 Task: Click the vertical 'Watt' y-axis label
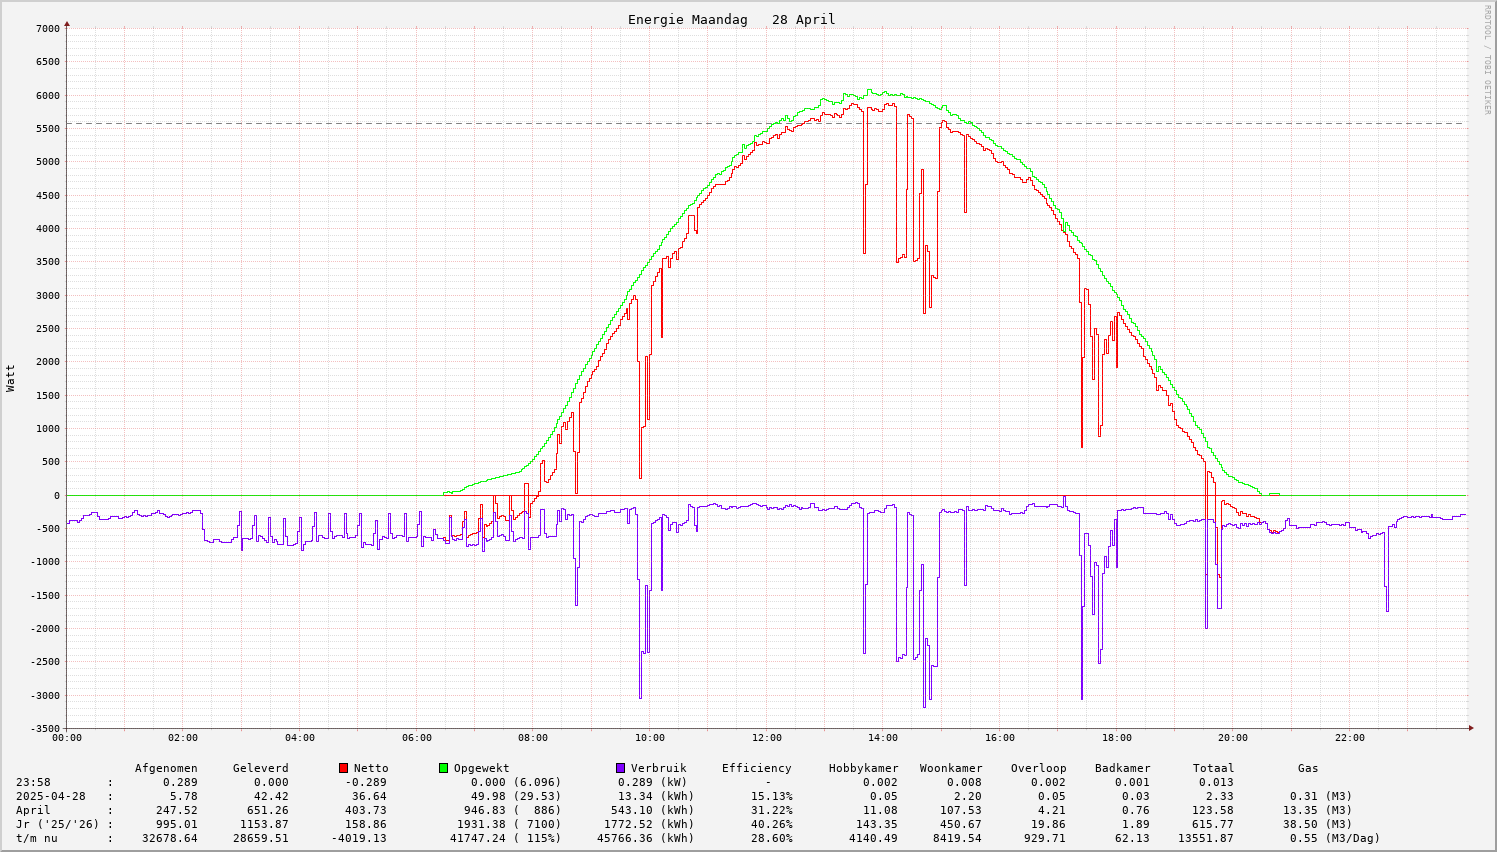(x=11, y=378)
